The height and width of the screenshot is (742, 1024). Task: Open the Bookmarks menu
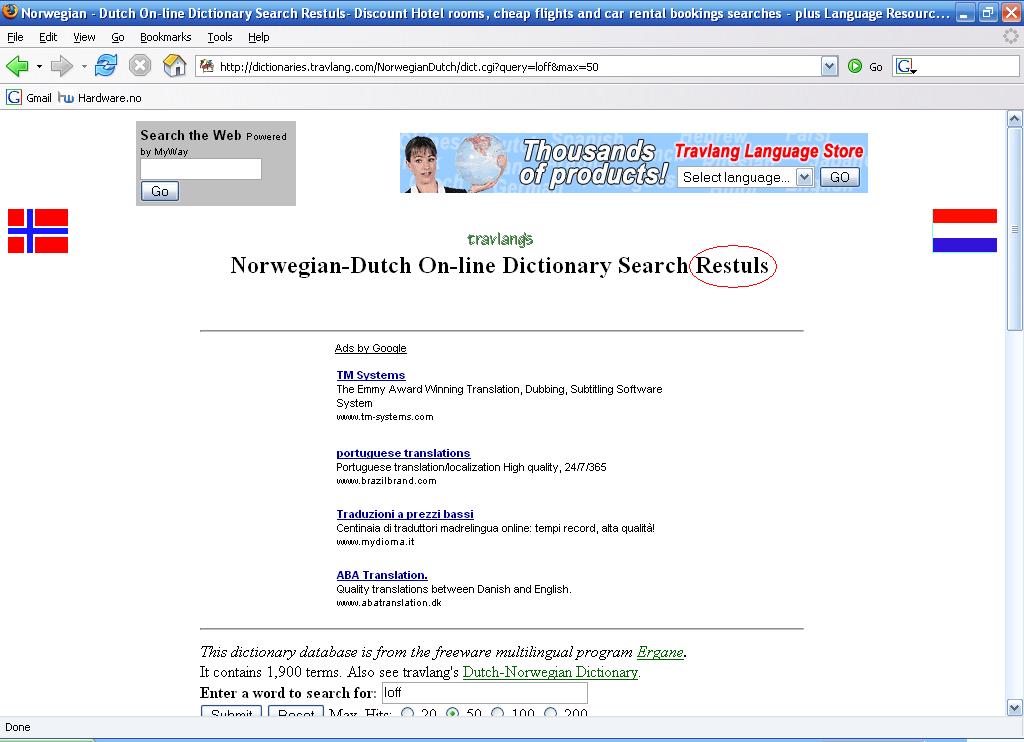point(166,37)
